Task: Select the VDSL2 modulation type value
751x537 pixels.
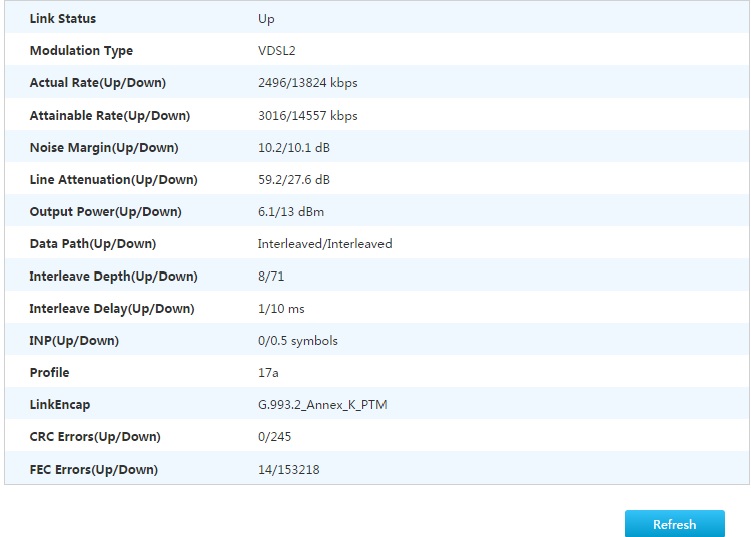Action: tap(279, 51)
